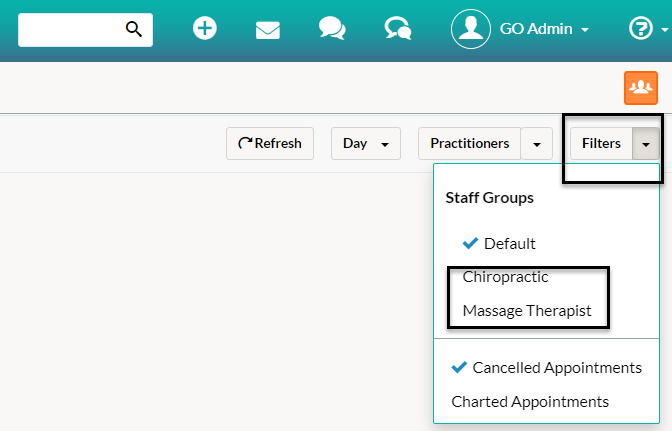The width and height of the screenshot is (672, 431).
Task: Select the Chiropractic staff group
Action: (x=505, y=277)
